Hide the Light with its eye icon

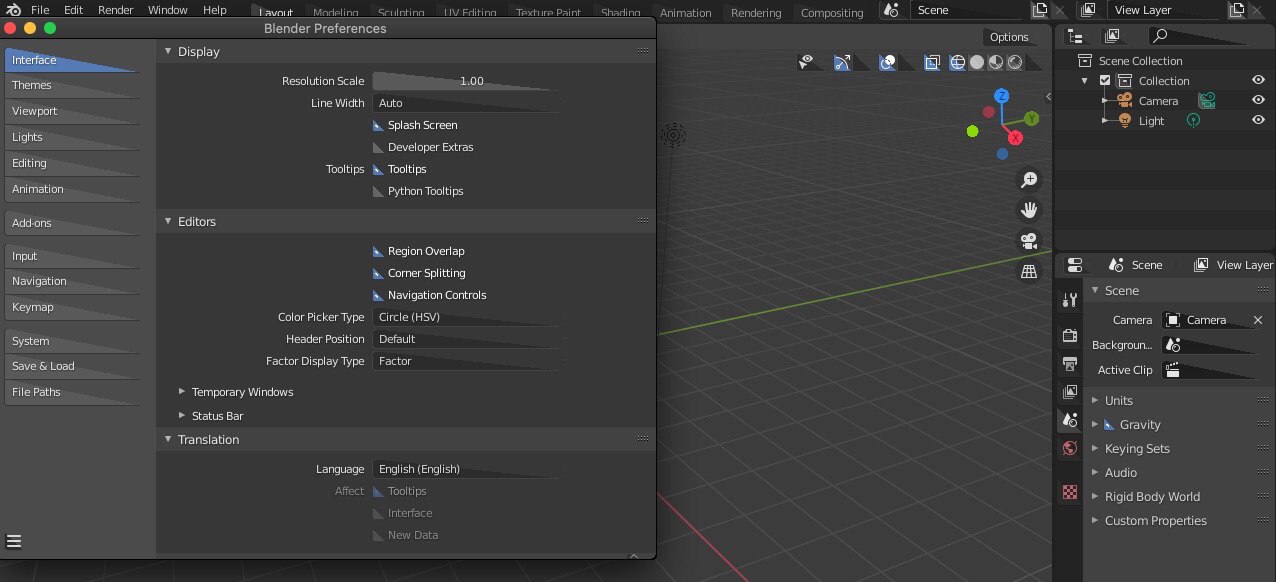click(x=1259, y=120)
